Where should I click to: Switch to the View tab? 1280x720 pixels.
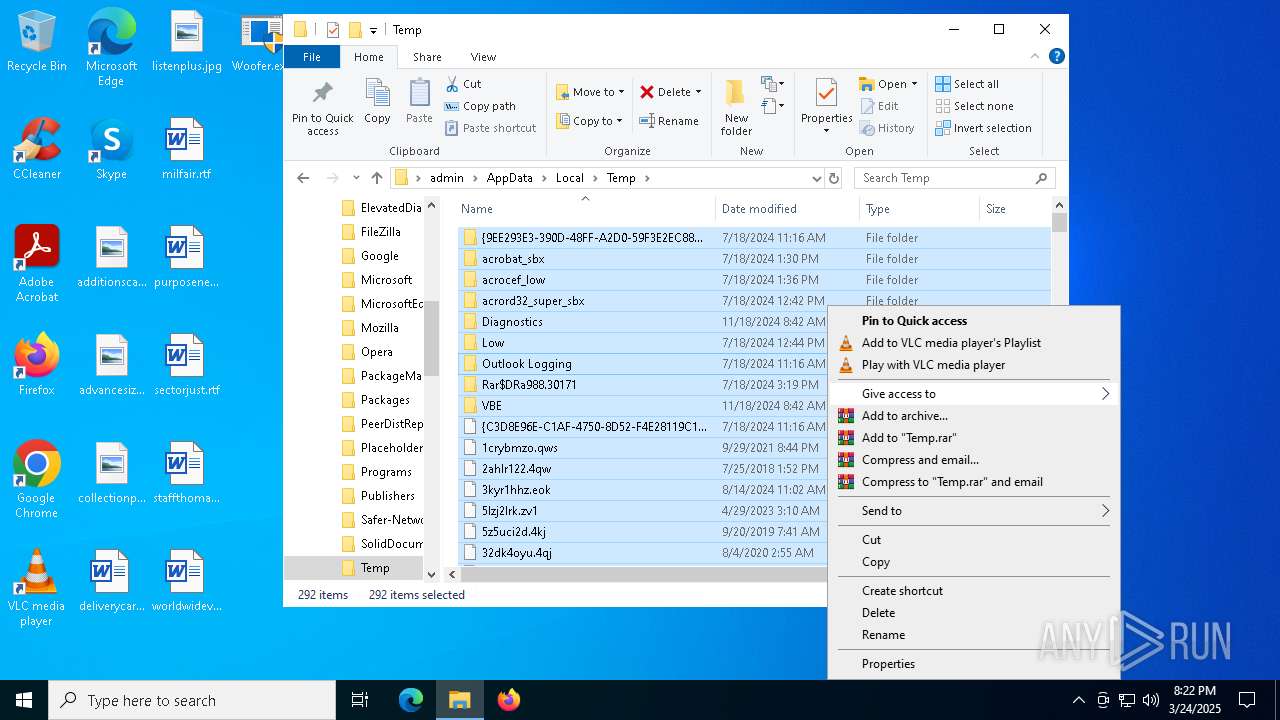(x=483, y=57)
